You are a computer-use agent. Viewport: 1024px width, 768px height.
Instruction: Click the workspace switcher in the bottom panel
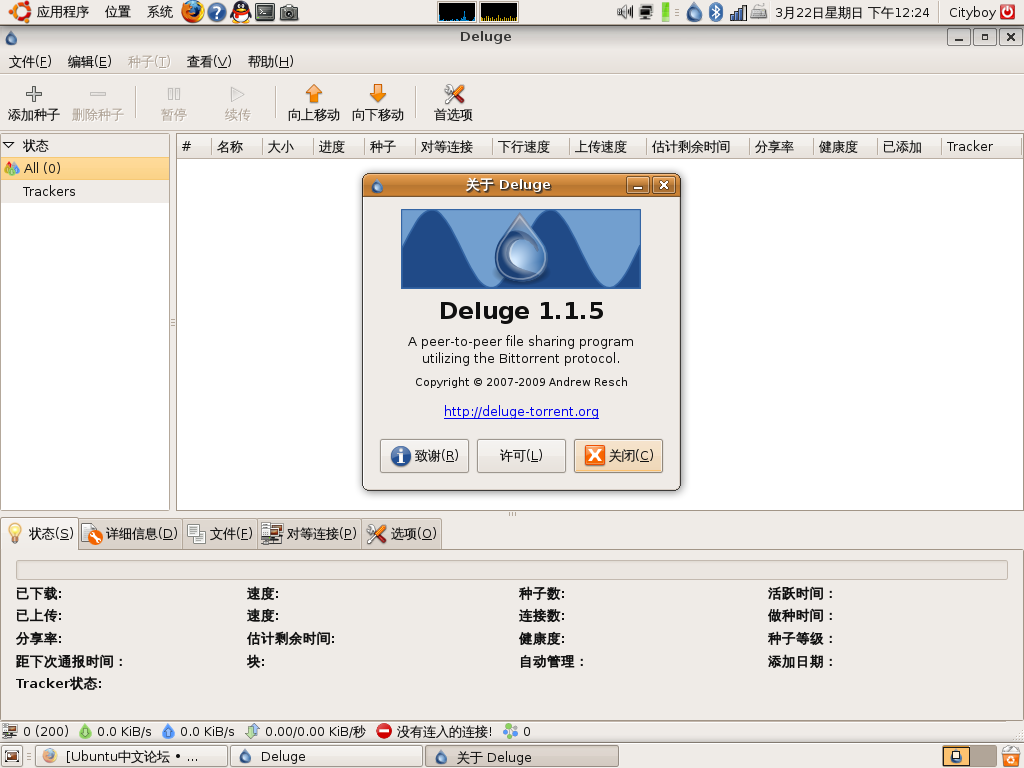click(x=969, y=756)
